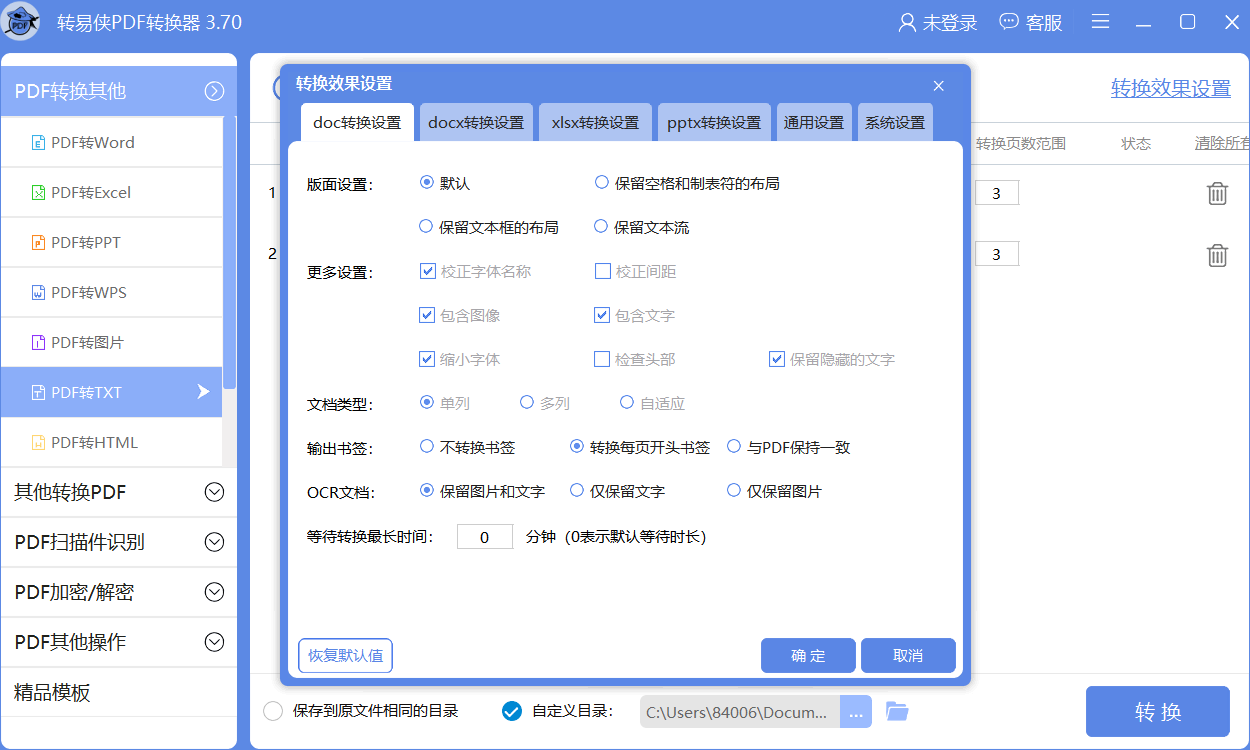This screenshot has width=1250, height=750.
Task: Click the PDF转TXT file icon
Action: (x=38, y=392)
